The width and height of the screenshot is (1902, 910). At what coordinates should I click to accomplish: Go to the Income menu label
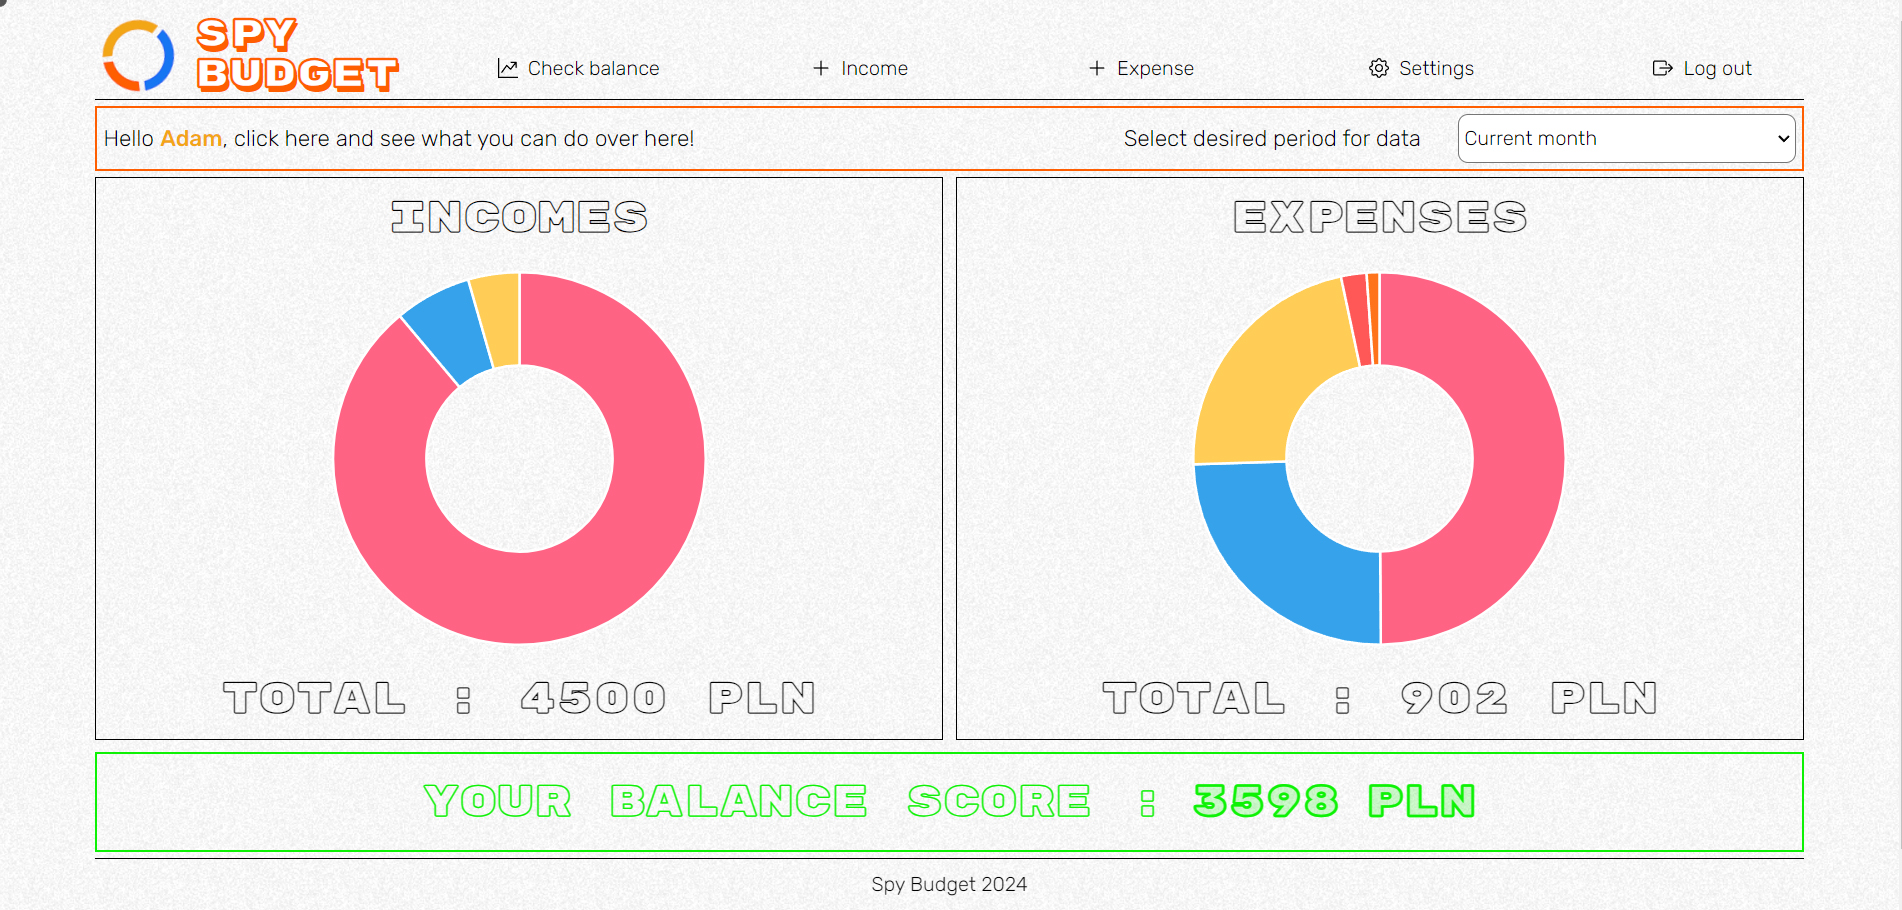(x=874, y=68)
